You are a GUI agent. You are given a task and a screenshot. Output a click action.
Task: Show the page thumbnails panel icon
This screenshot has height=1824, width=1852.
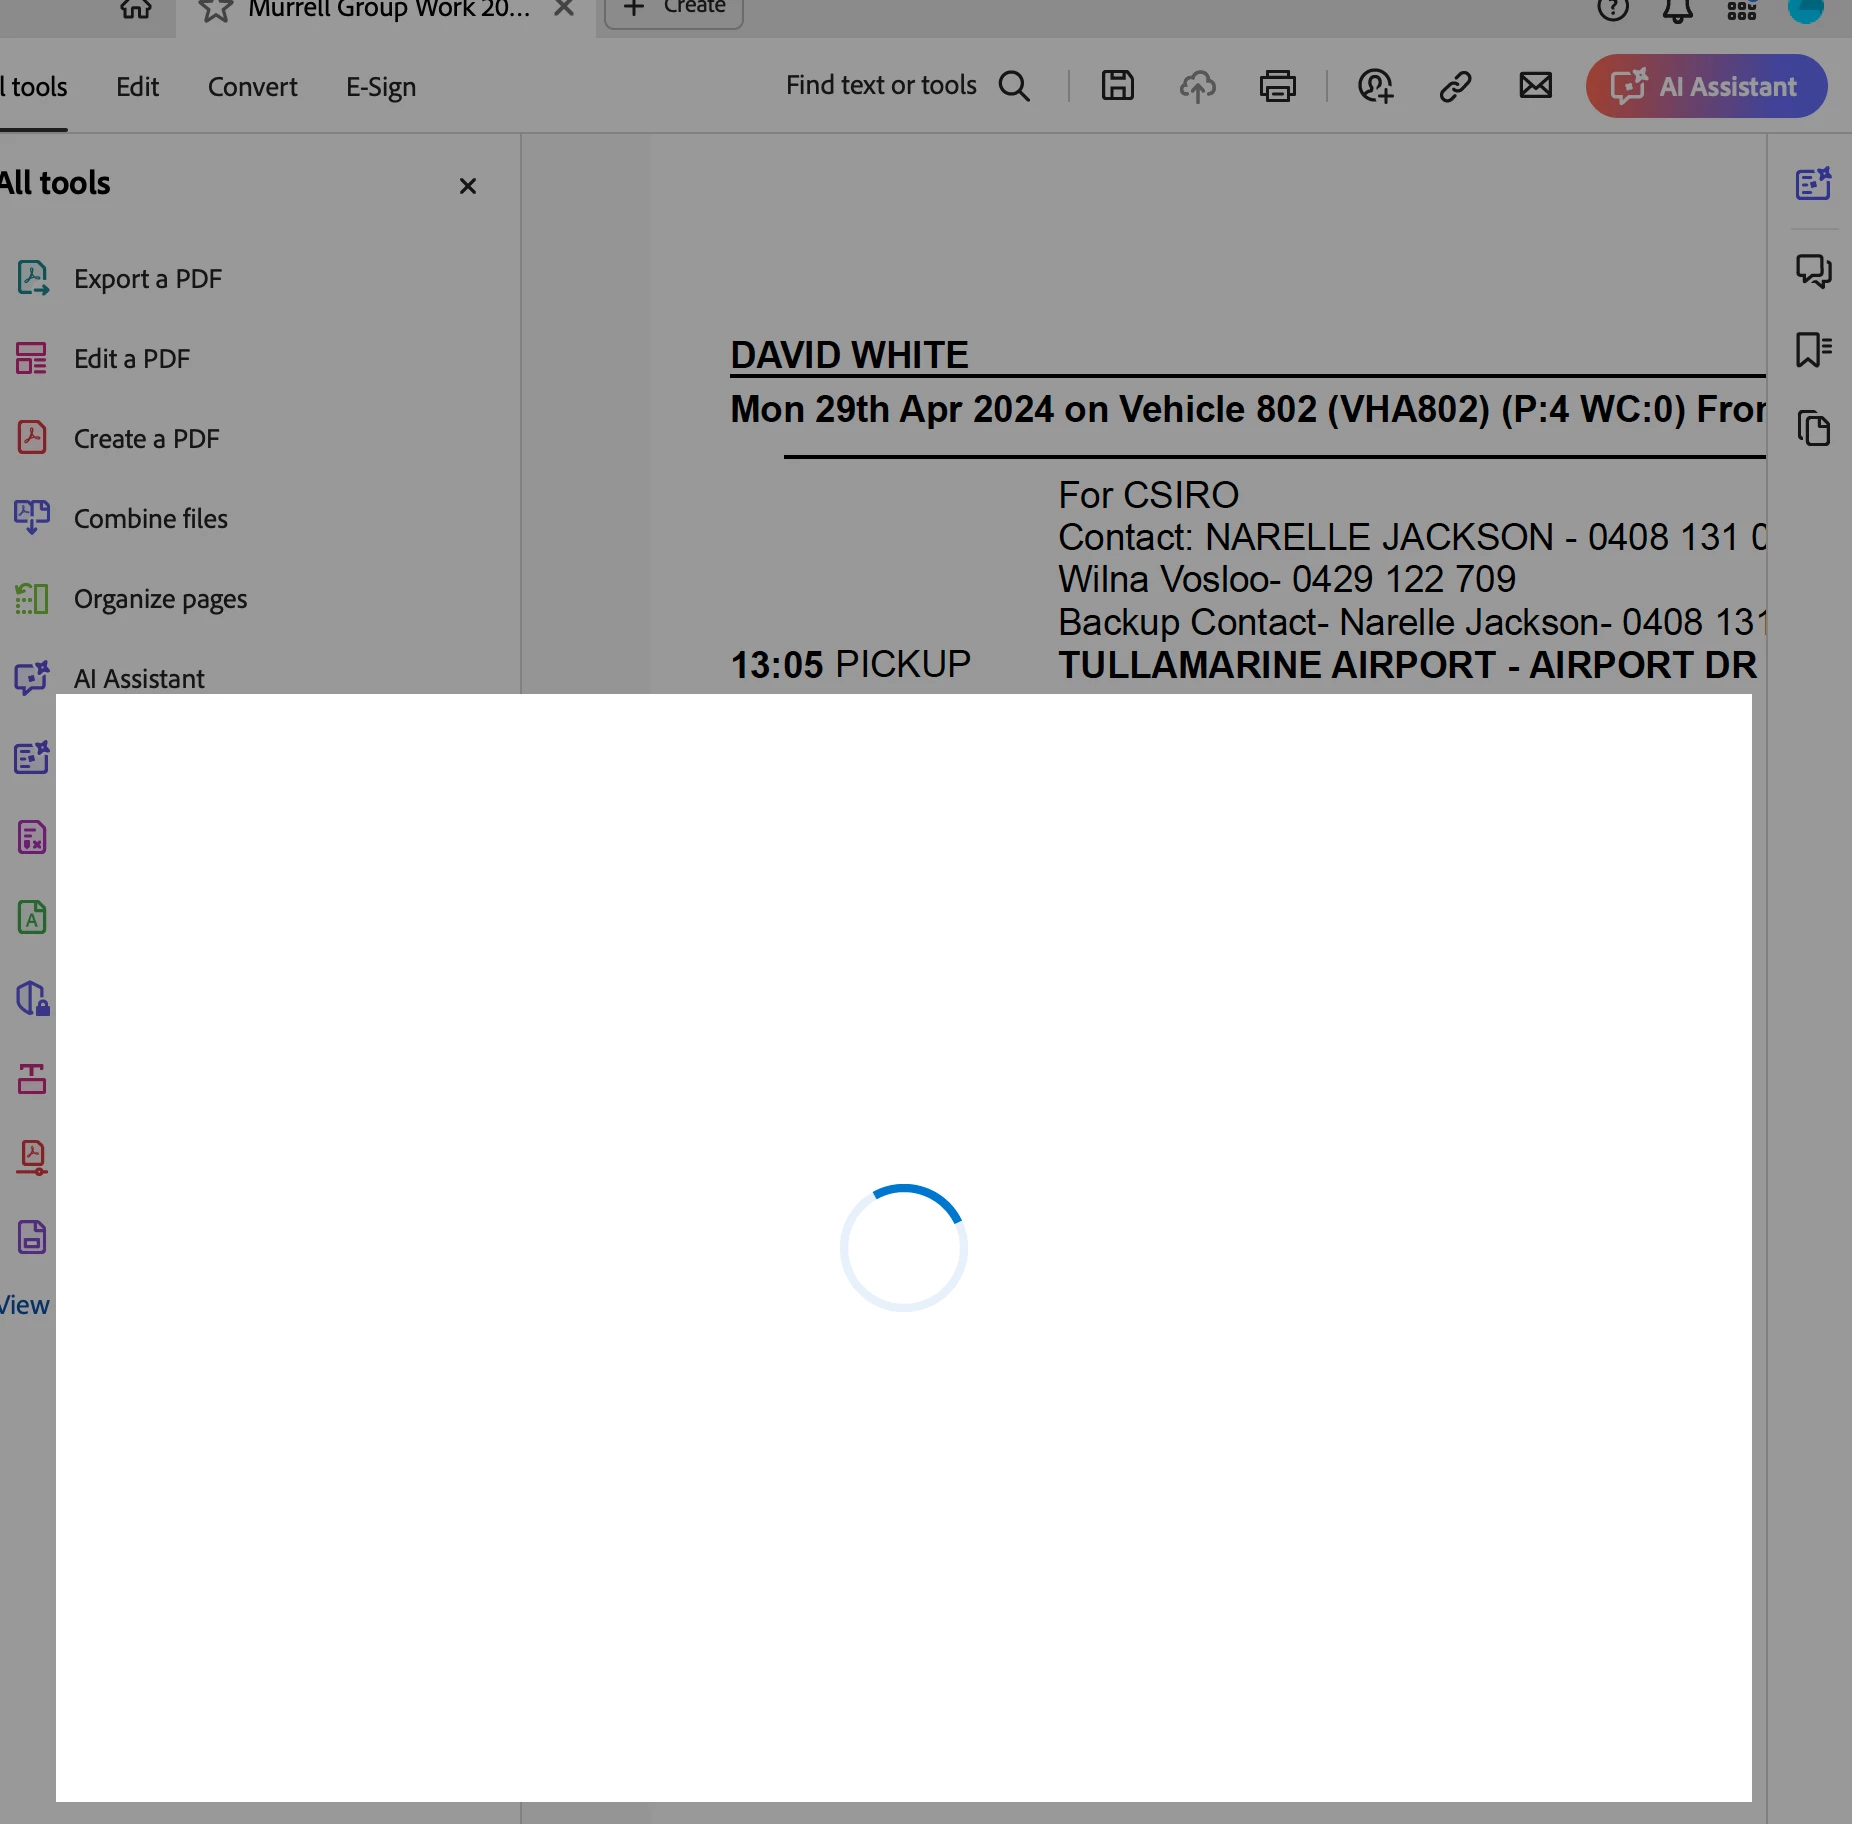(x=1813, y=429)
